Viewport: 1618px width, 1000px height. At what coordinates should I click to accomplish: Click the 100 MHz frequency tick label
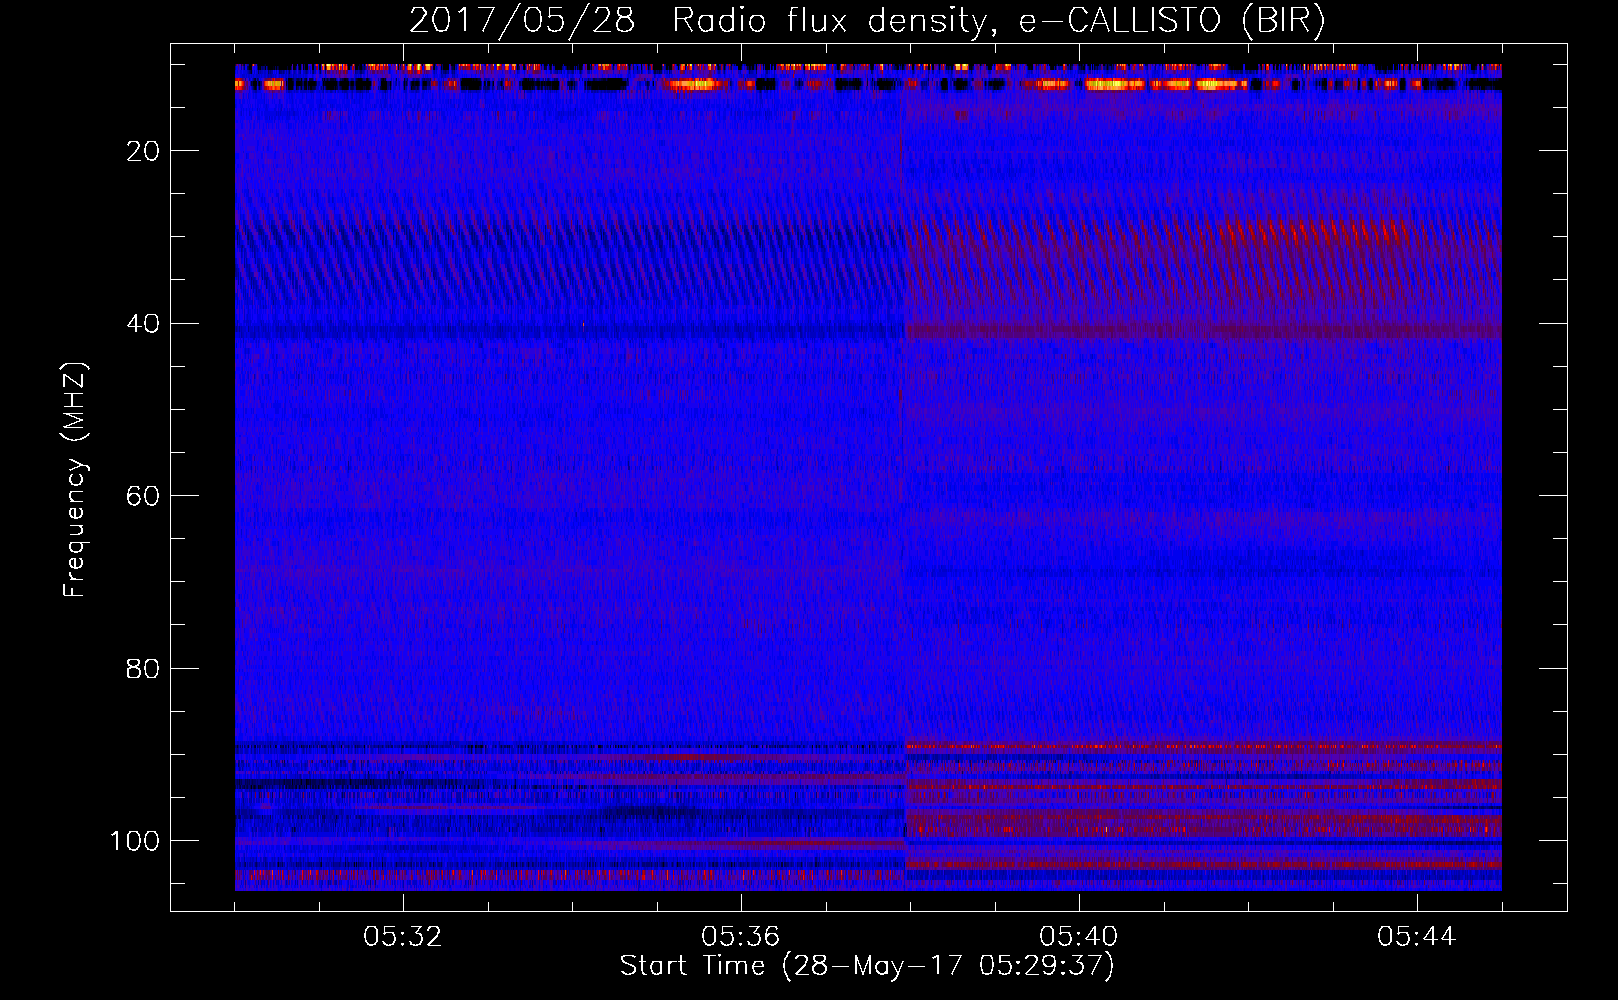tap(135, 841)
